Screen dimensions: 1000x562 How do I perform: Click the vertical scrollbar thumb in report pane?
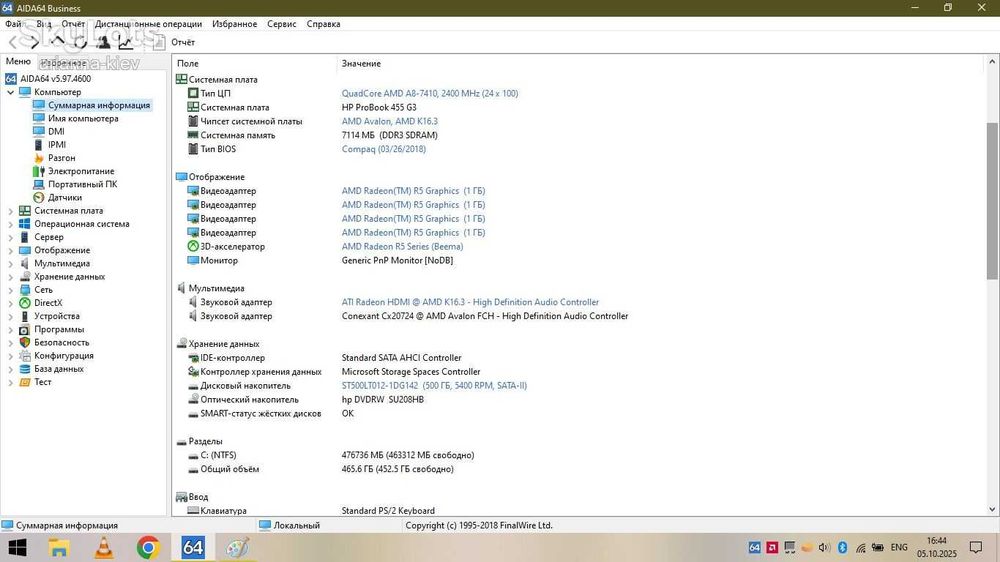click(x=992, y=201)
